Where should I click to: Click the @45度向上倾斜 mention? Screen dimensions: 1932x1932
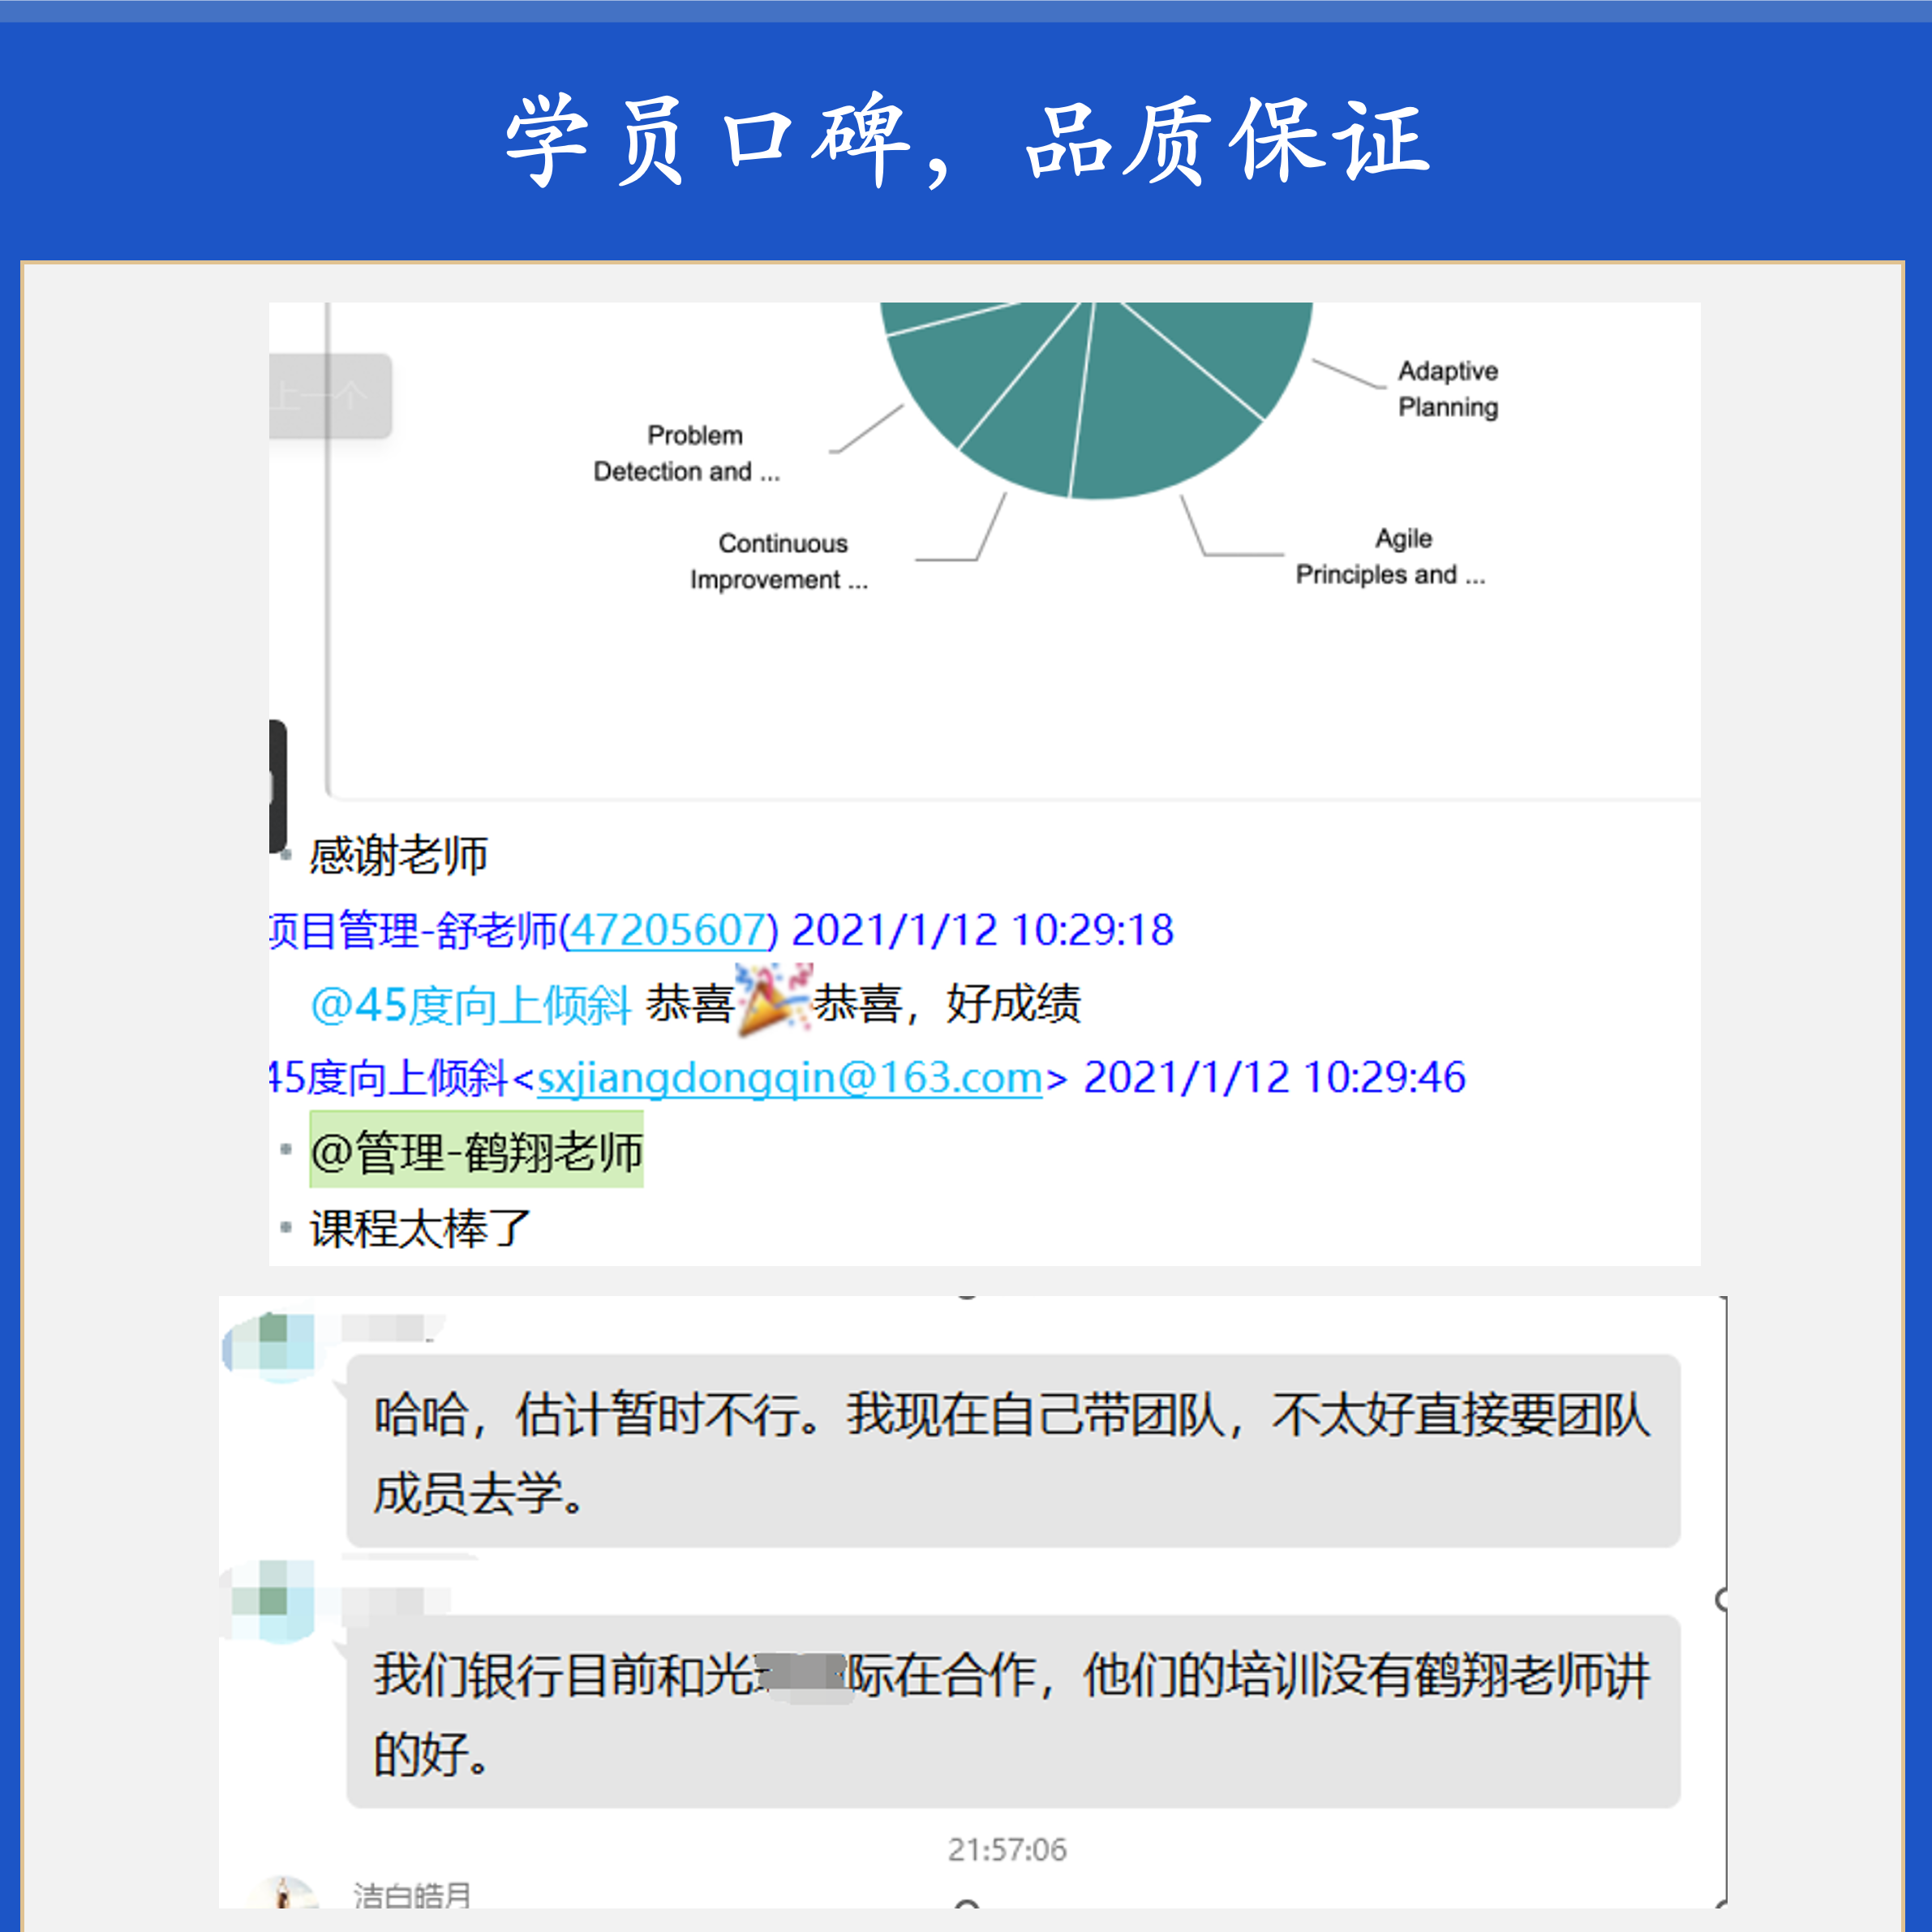click(x=470, y=1004)
